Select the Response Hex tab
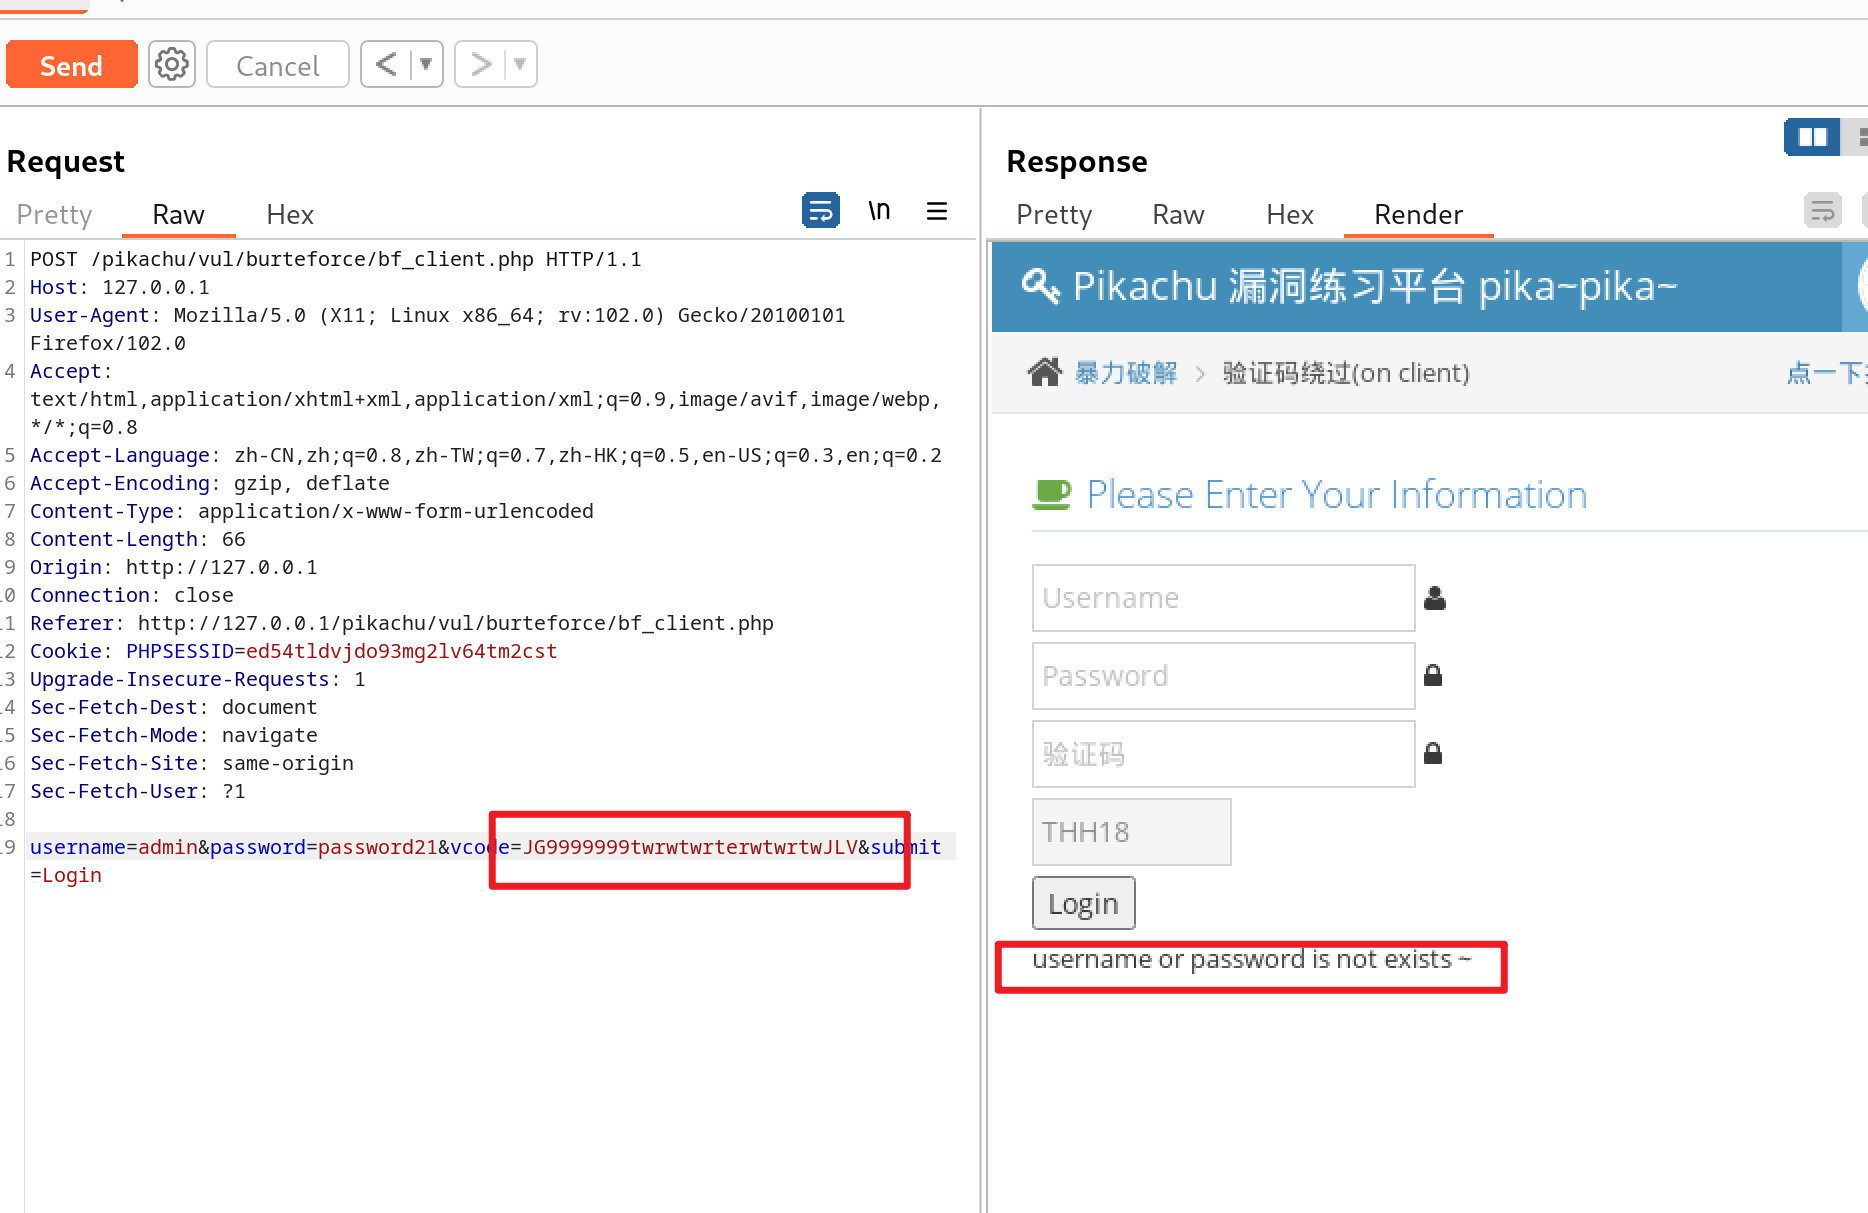Screen dimensions: 1868x1213 [x=1290, y=214]
